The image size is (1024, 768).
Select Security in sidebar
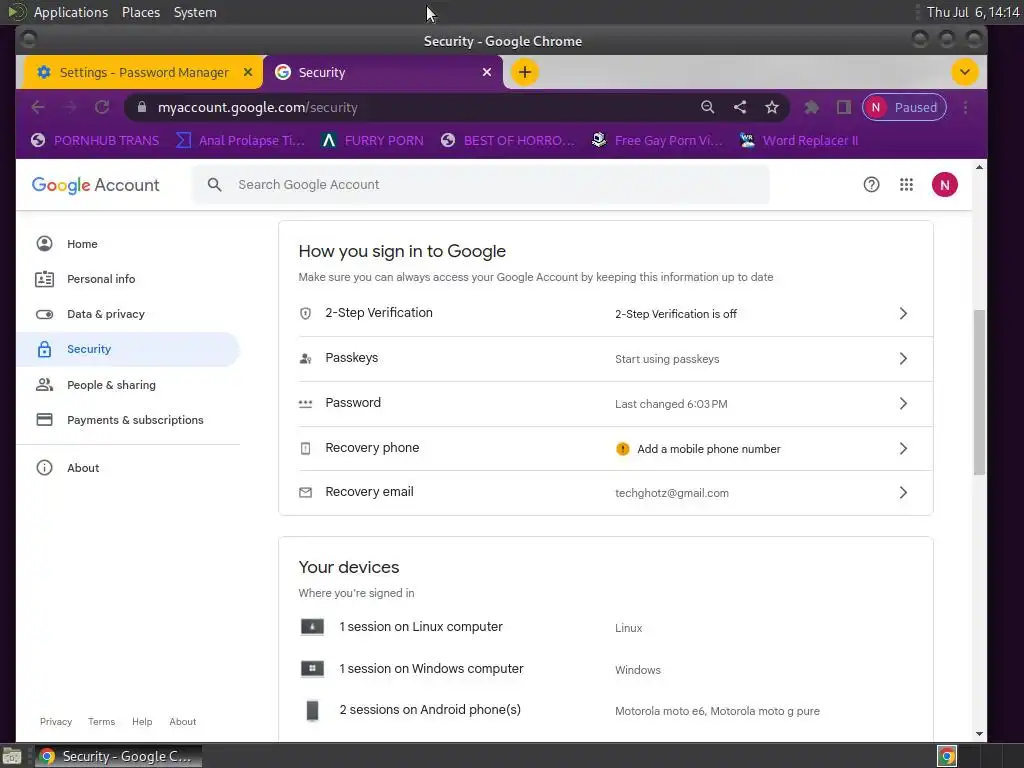coord(128,349)
